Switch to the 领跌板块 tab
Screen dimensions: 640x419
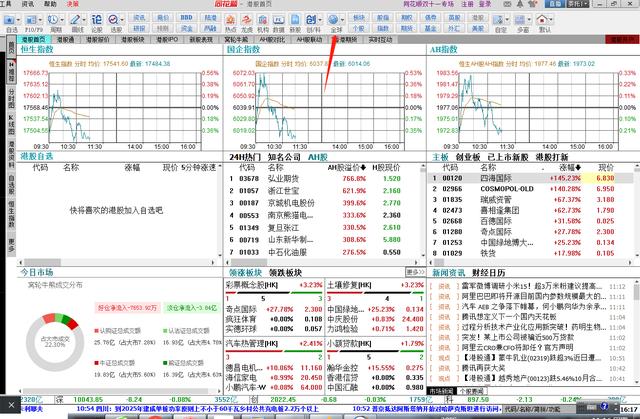coord(285,272)
